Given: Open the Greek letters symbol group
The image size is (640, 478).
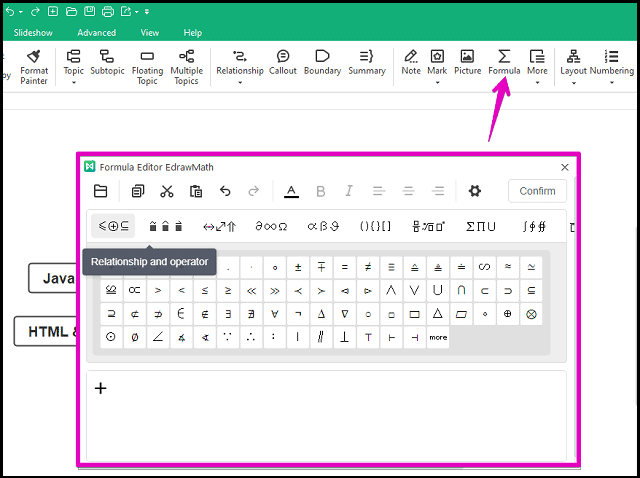Looking at the screenshot, I should [x=323, y=226].
